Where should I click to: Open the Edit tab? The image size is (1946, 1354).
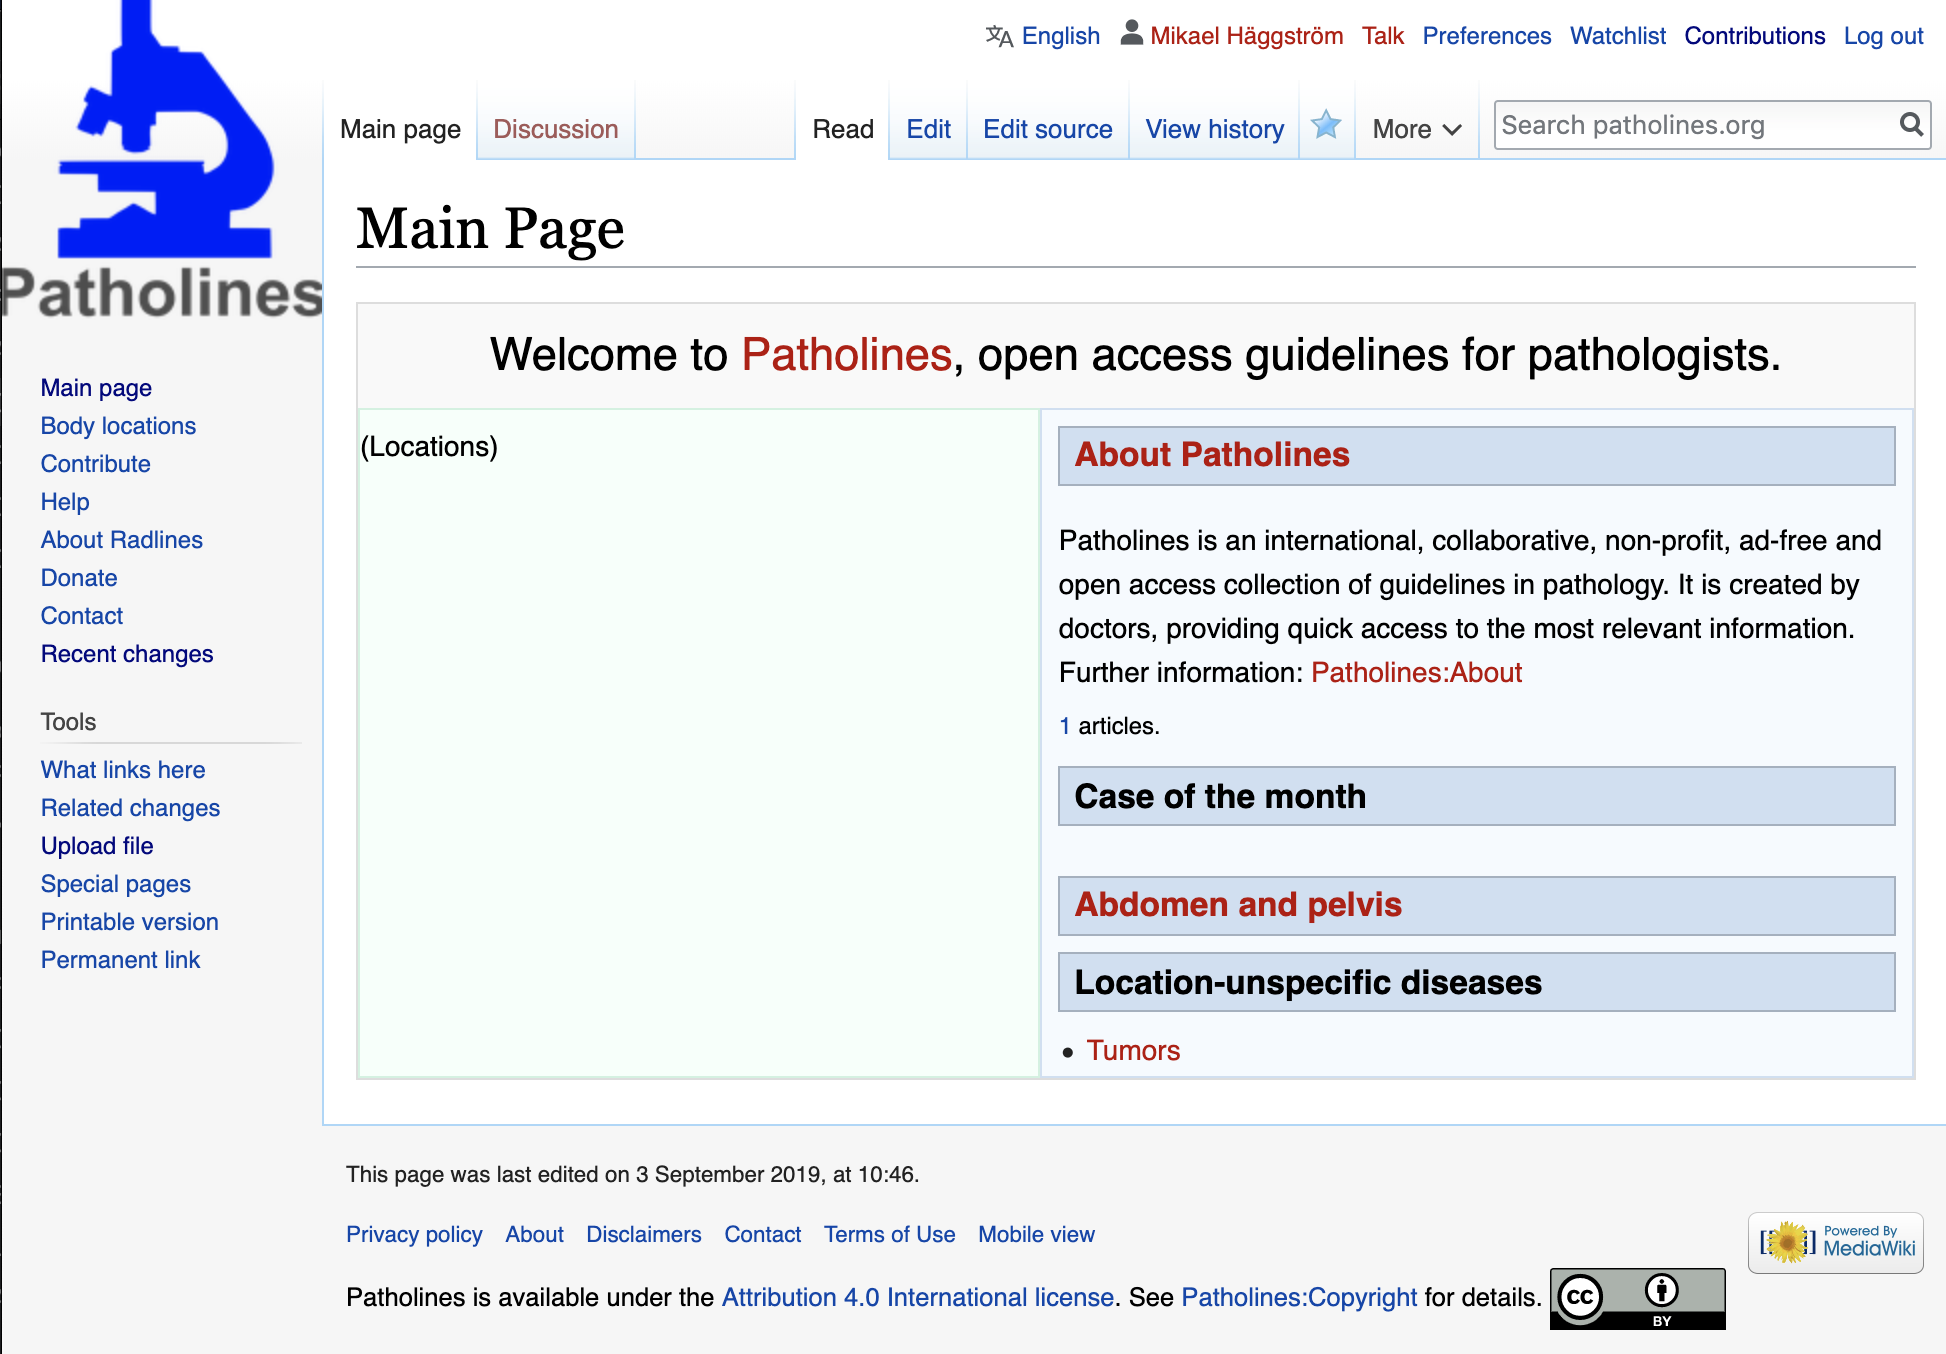(928, 129)
